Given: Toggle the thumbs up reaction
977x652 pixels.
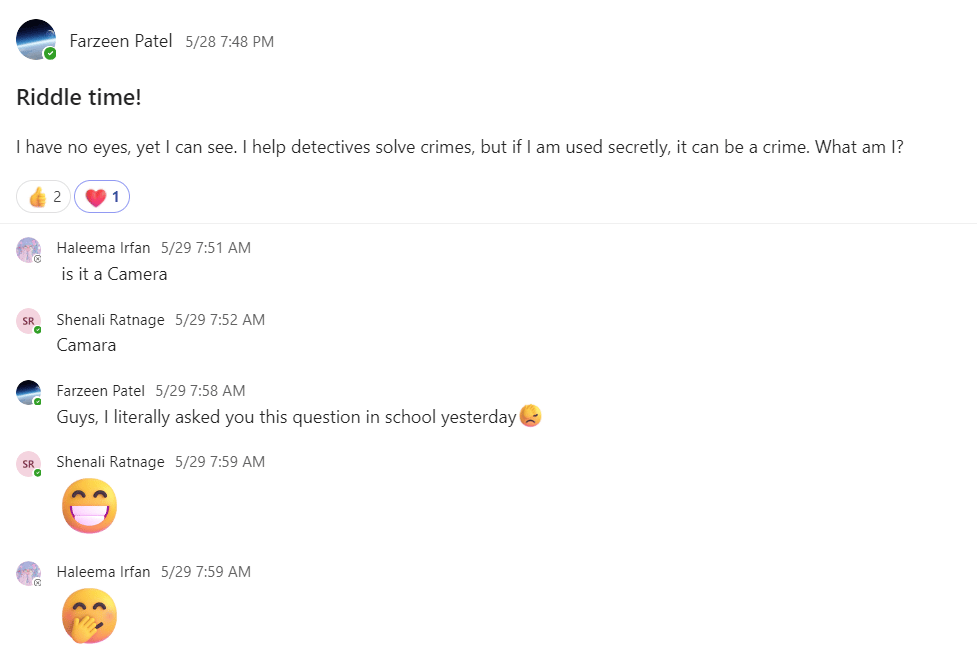Looking at the screenshot, I should (44, 197).
